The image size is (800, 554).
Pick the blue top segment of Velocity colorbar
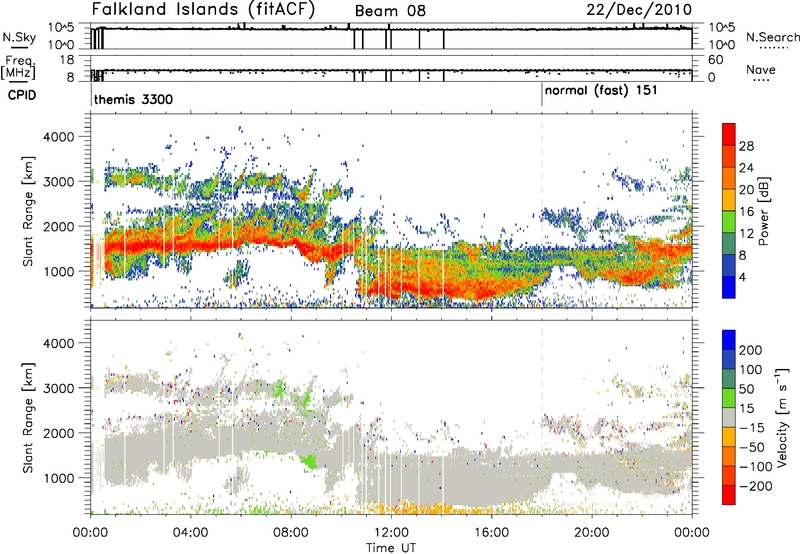click(x=729, y=340)
